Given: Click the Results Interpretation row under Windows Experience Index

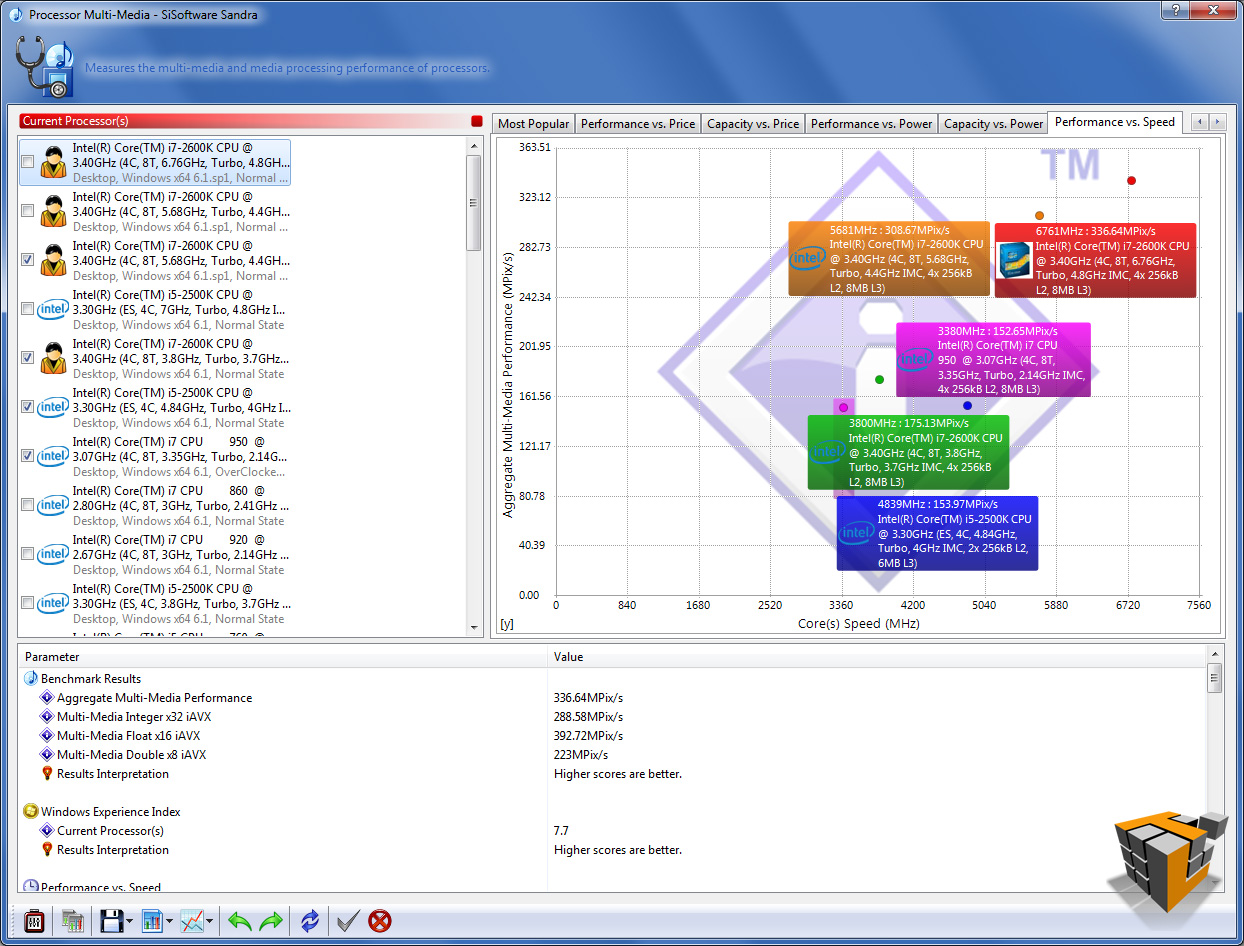Looking at the screenshot, I should 612,850.
